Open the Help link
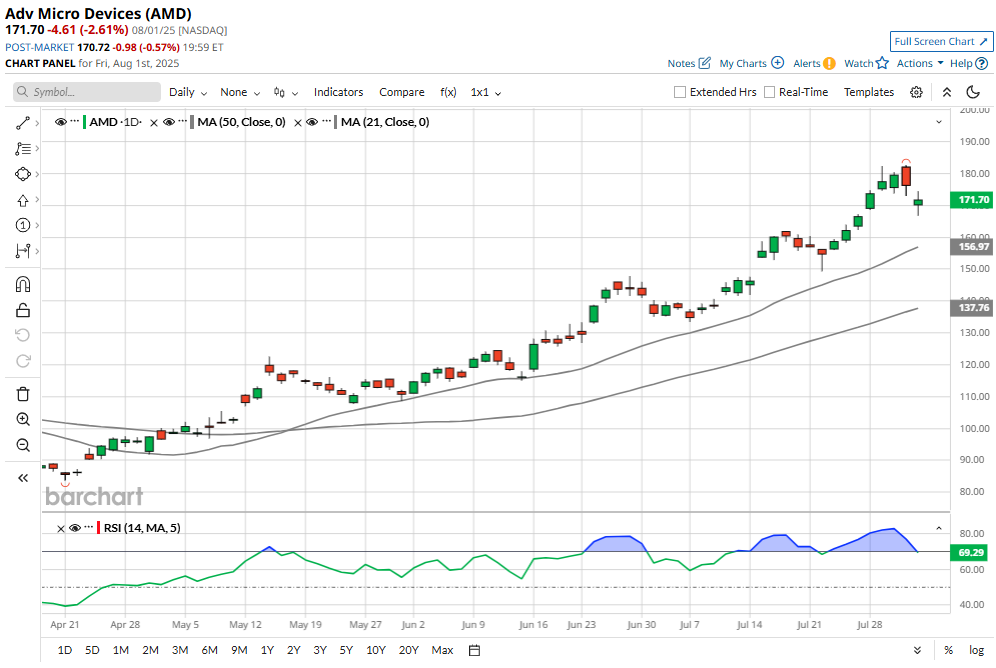Image resolution: width=996 pixels, height=668 pixels. pos(969,63)
